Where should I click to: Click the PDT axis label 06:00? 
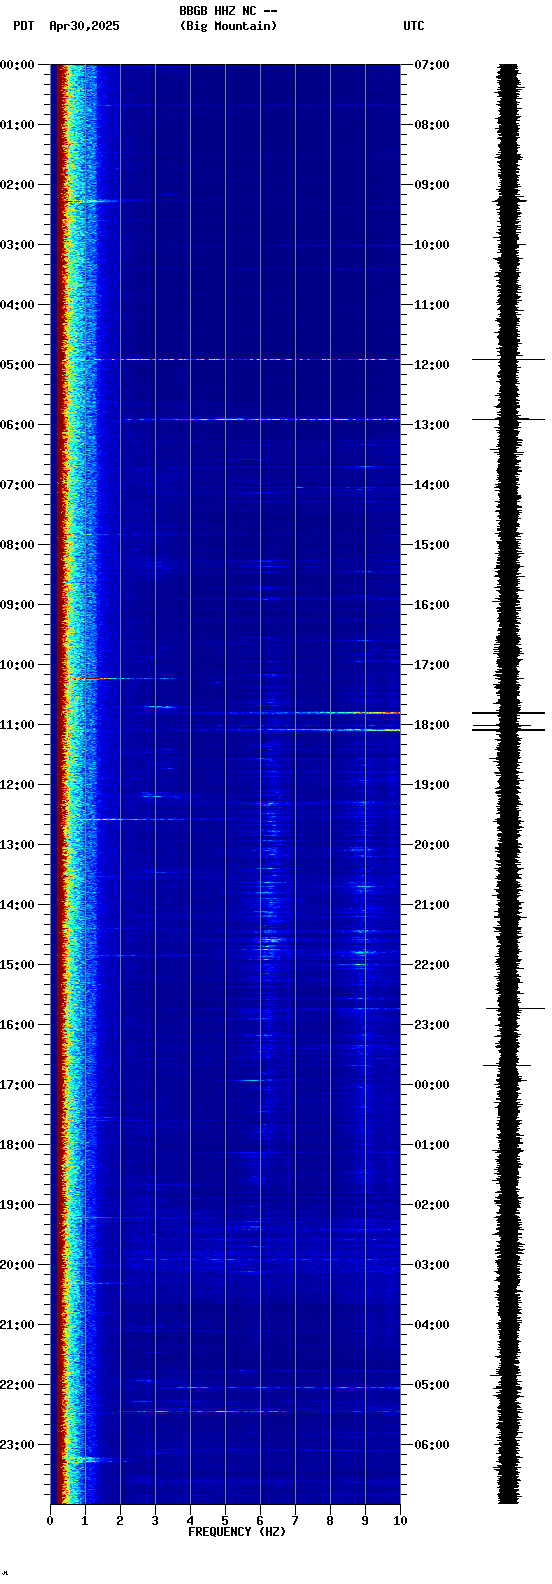click(x=17, y=425)
